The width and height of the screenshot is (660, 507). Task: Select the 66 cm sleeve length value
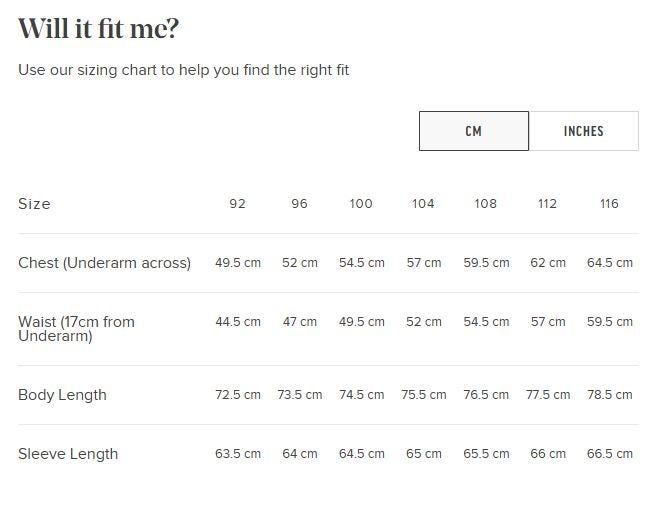[548, 454]
